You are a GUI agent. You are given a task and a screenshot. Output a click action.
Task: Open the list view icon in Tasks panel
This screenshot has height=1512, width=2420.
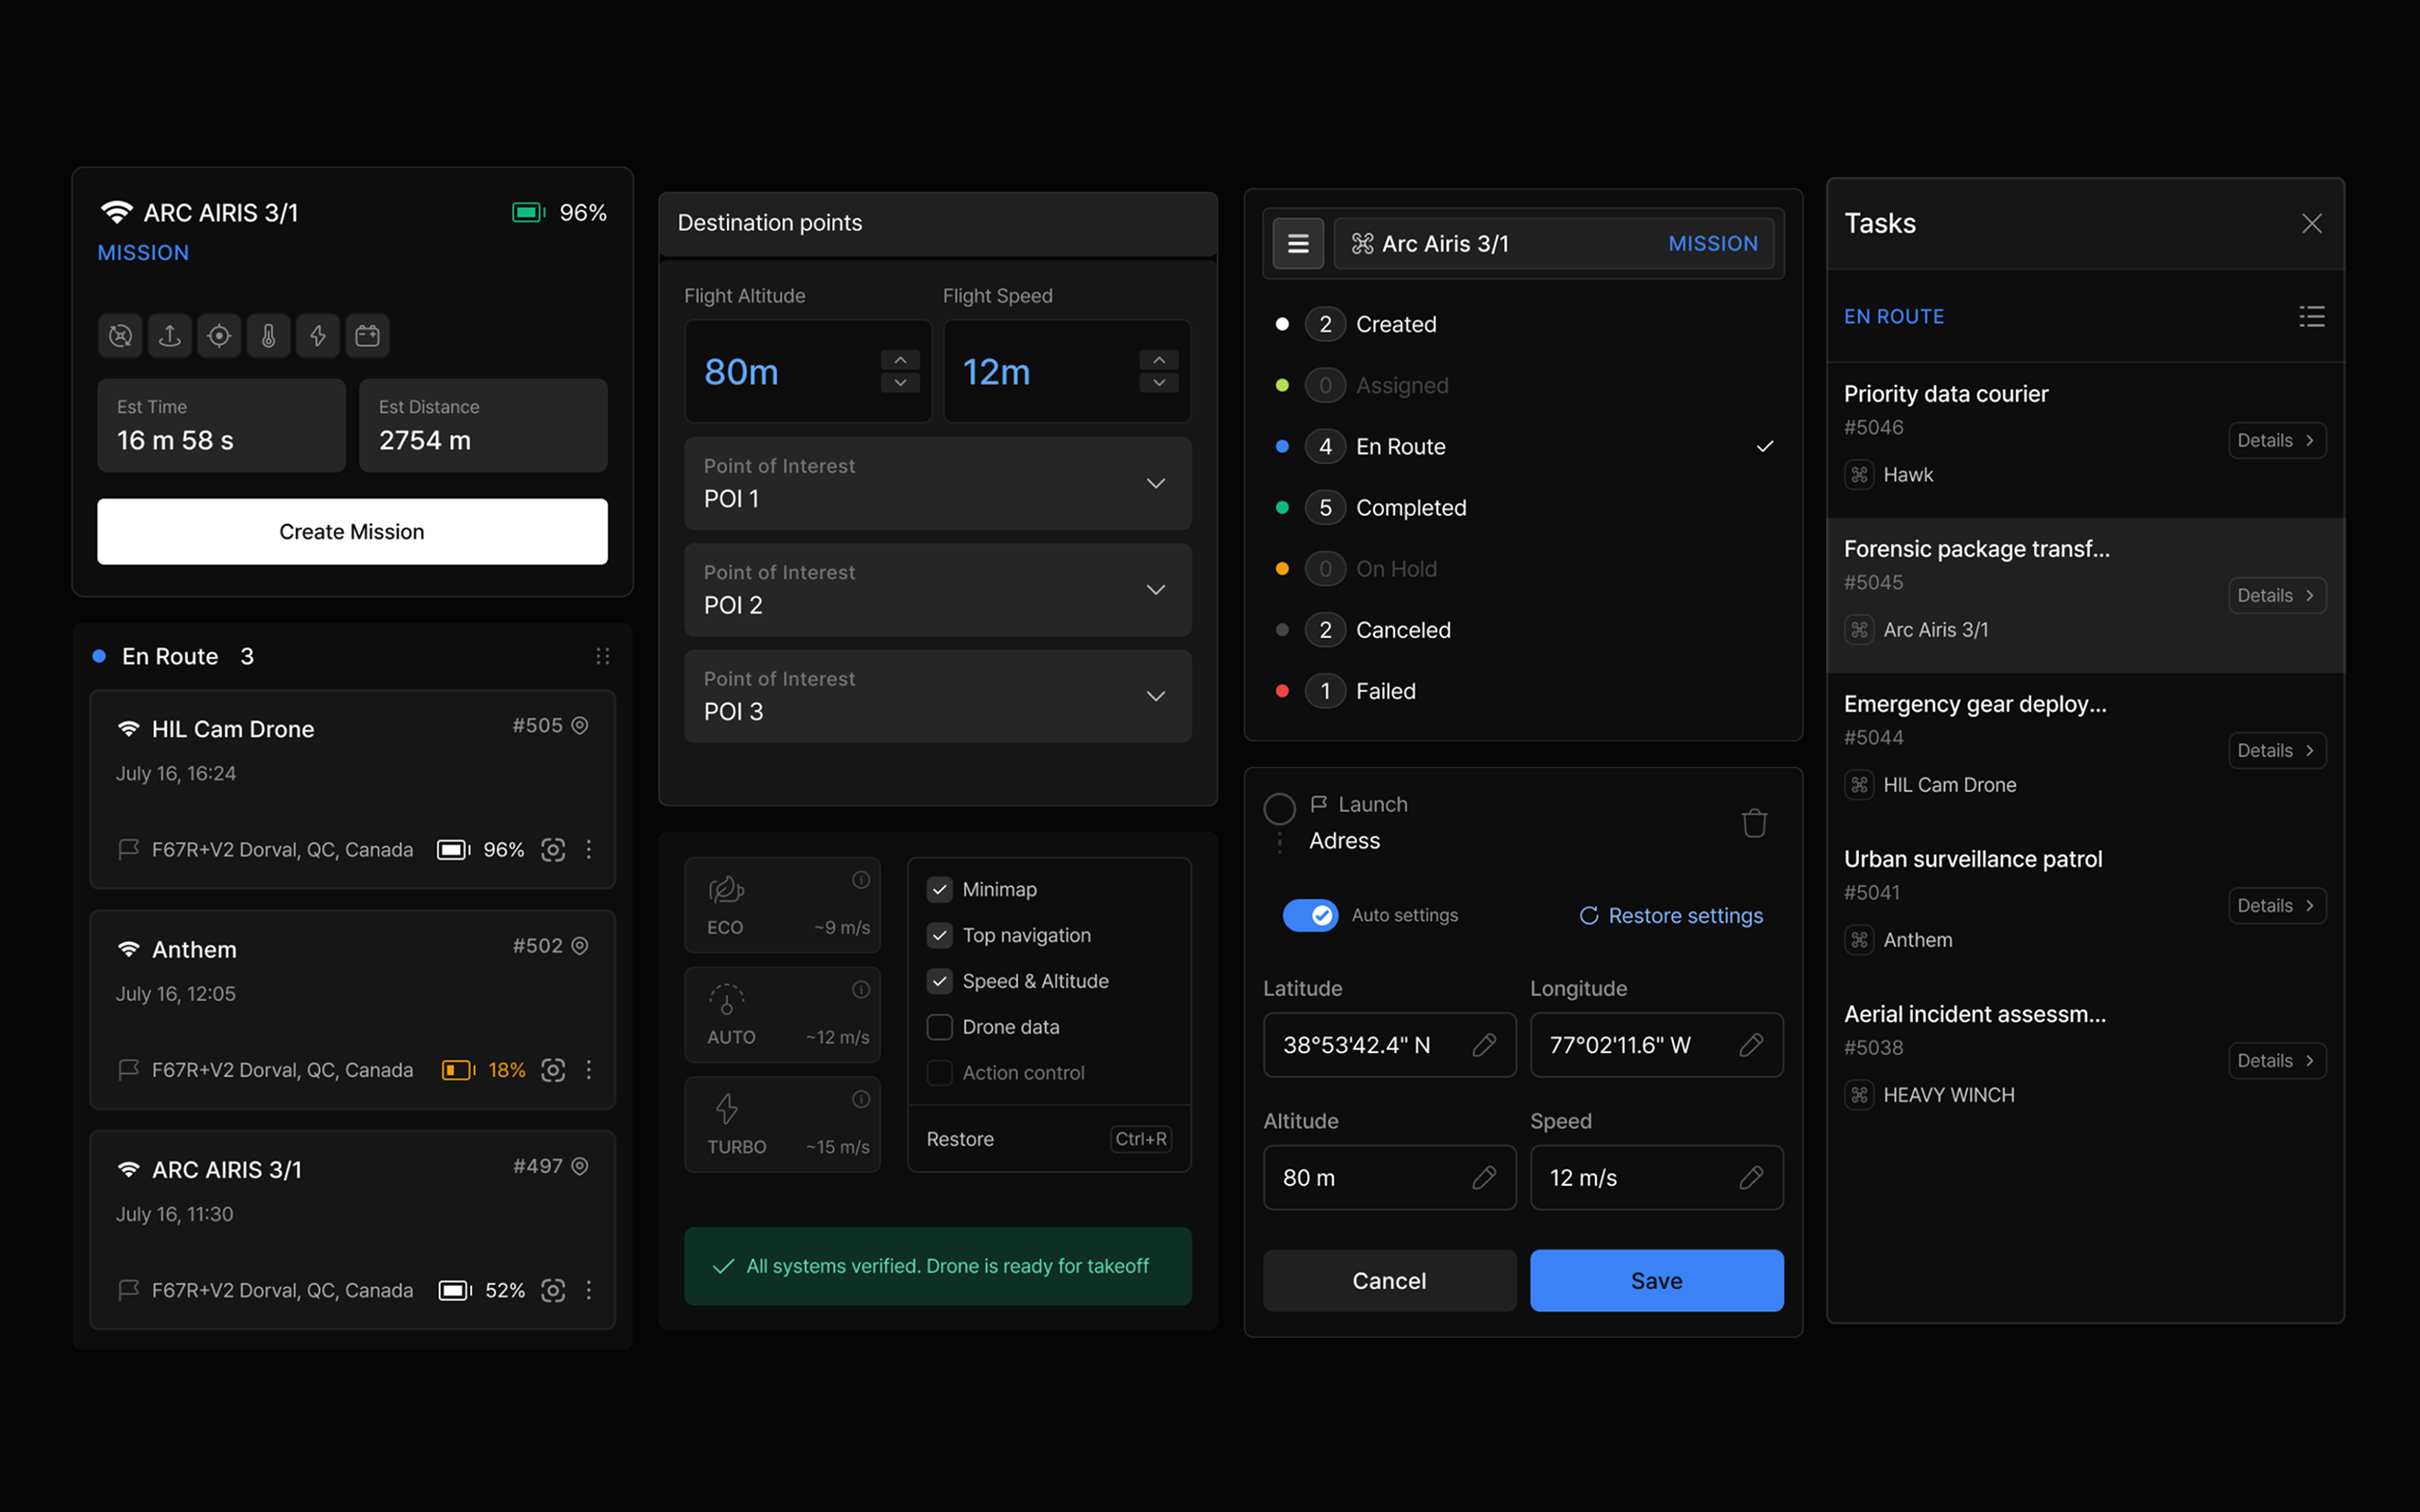tap(2311, 316)
